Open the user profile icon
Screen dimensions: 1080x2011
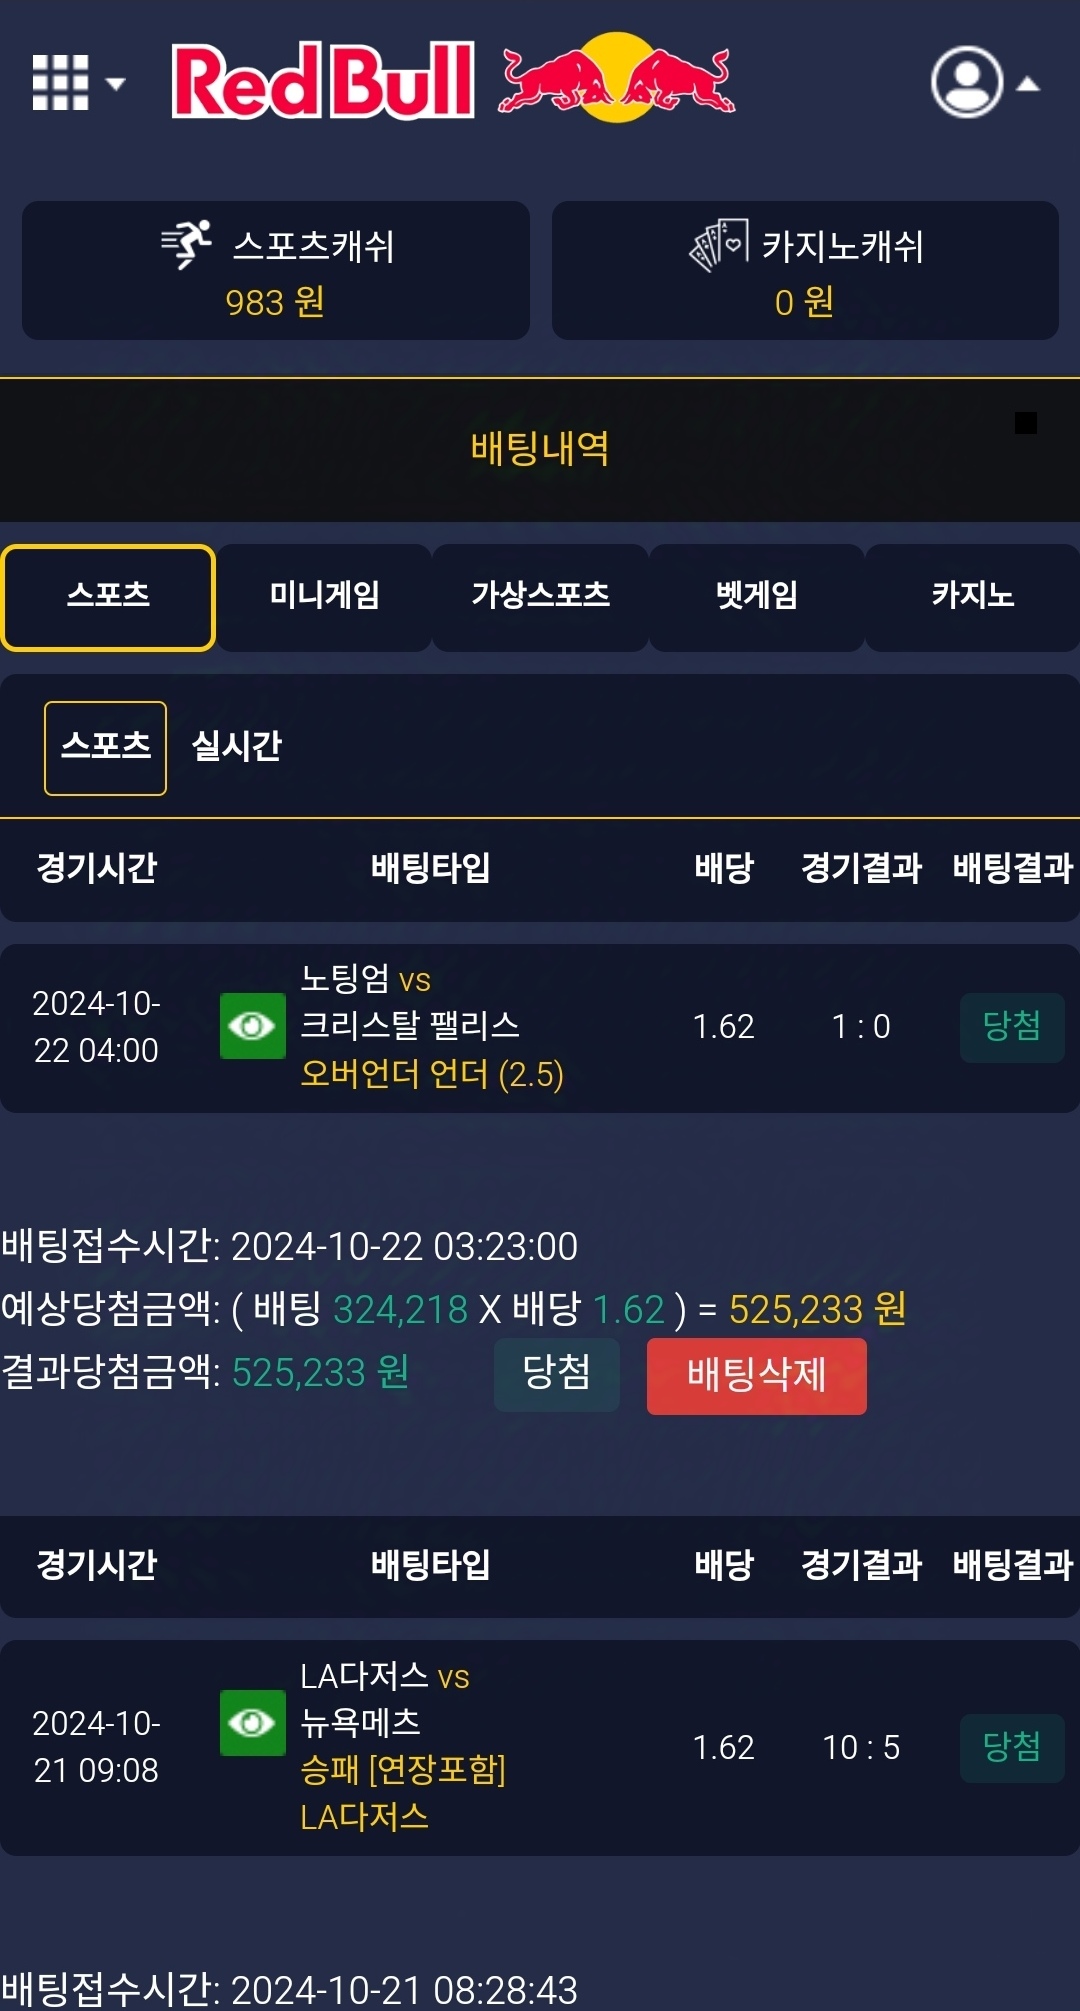point(966,82)
